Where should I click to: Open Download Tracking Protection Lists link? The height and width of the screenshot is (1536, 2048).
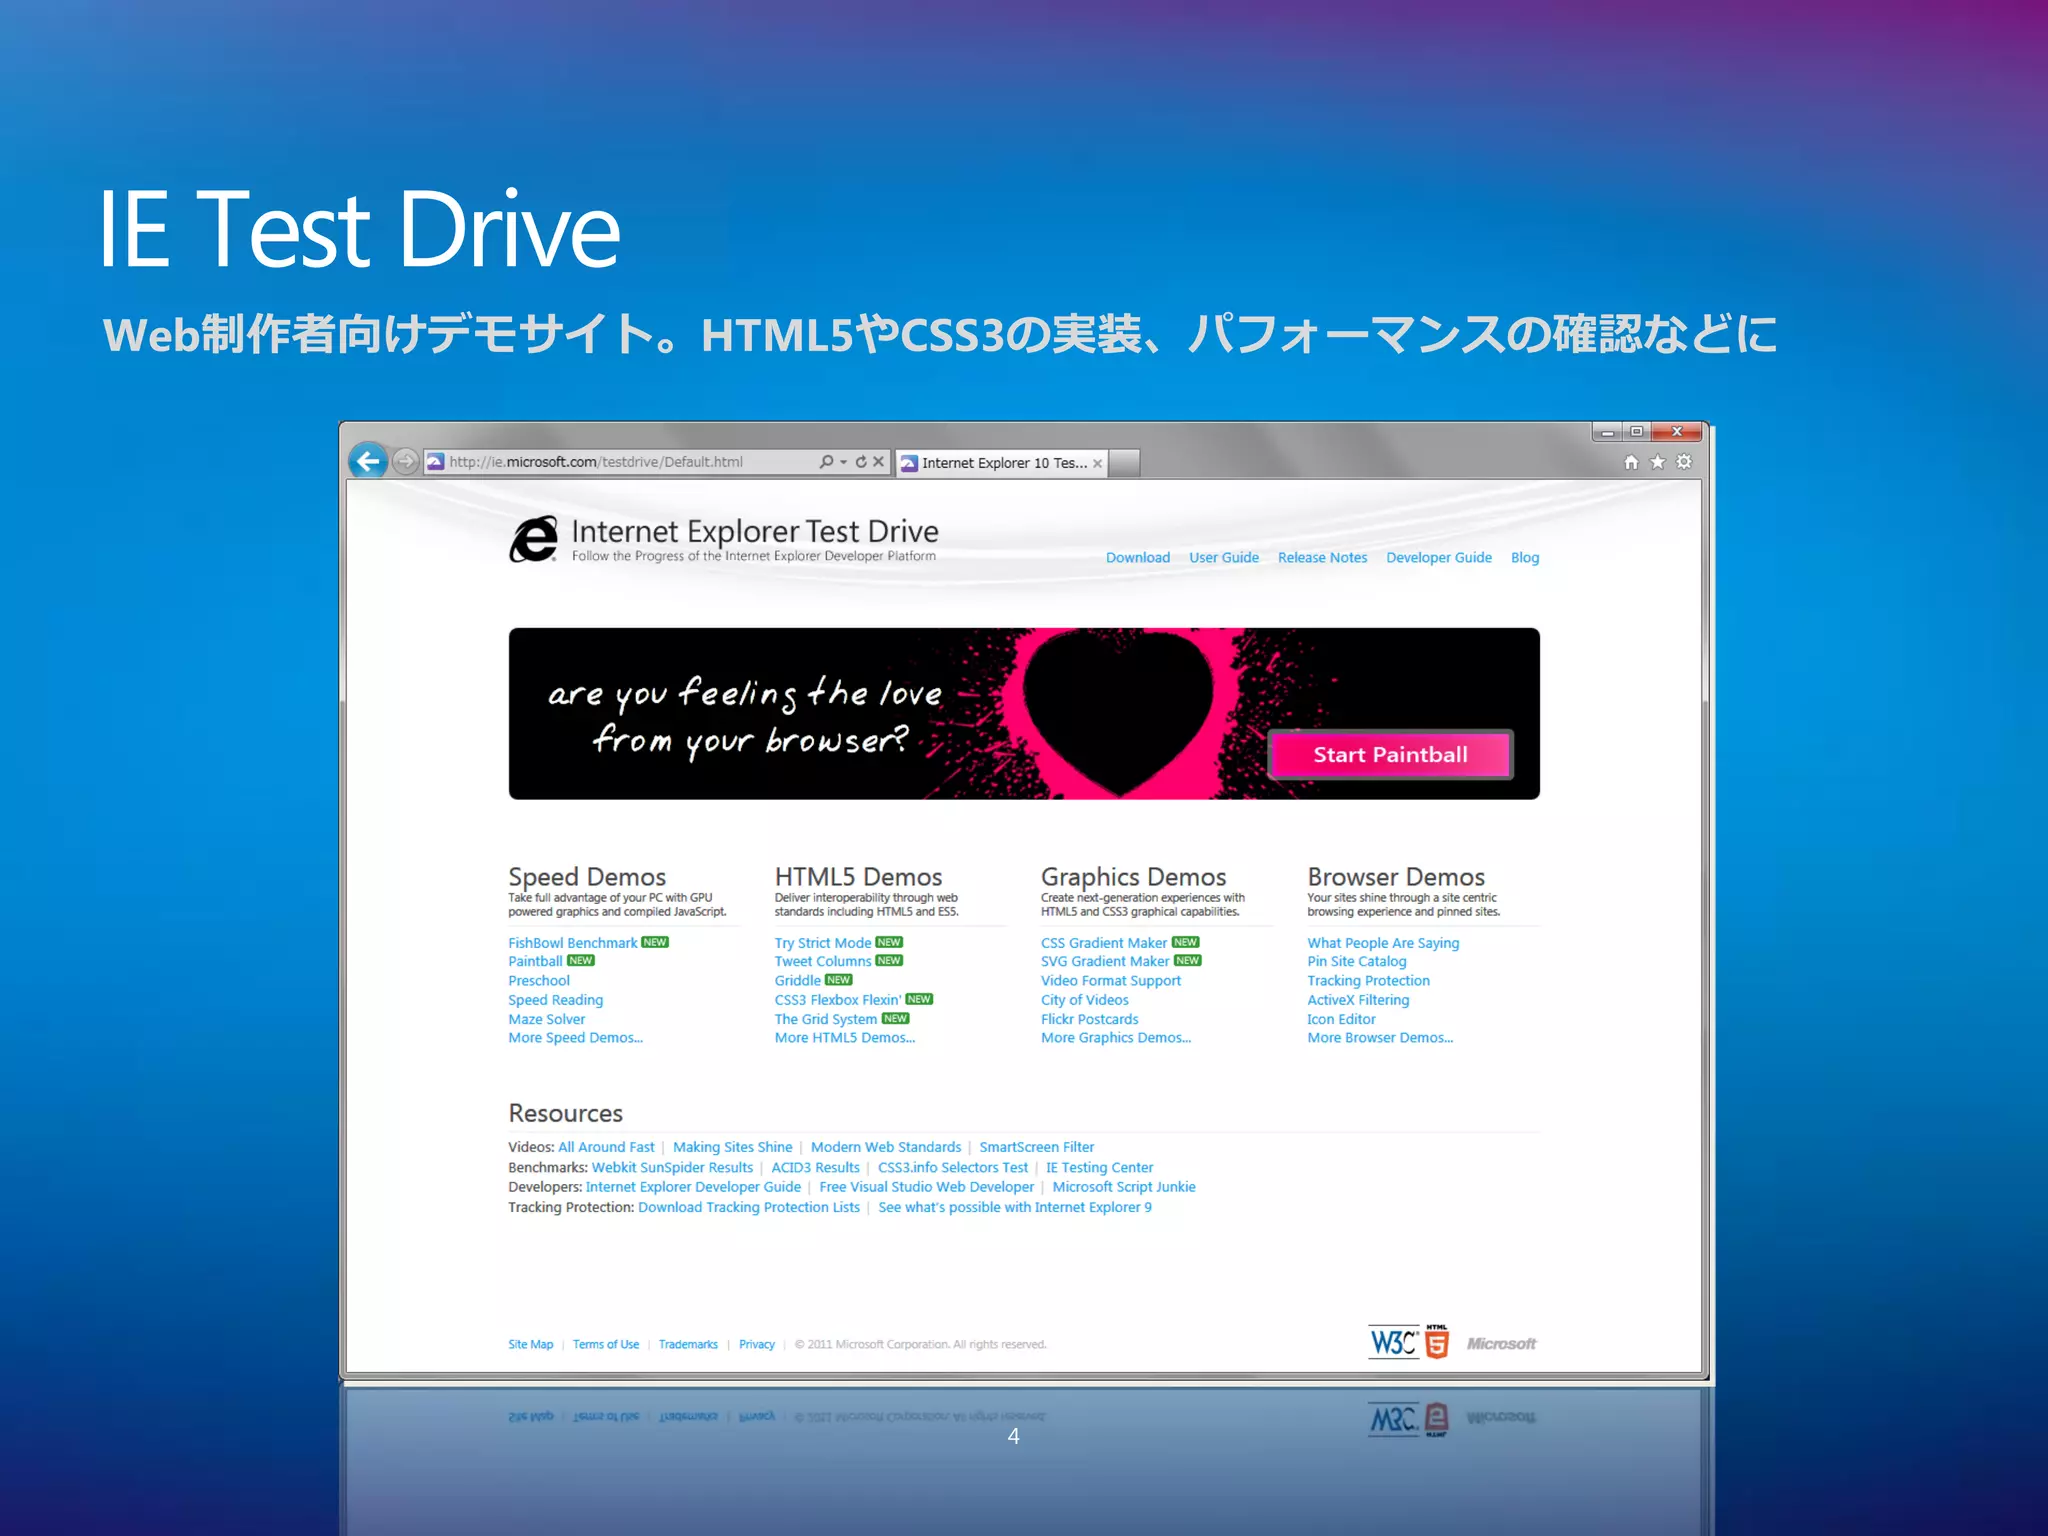[x=748, y=1207]
